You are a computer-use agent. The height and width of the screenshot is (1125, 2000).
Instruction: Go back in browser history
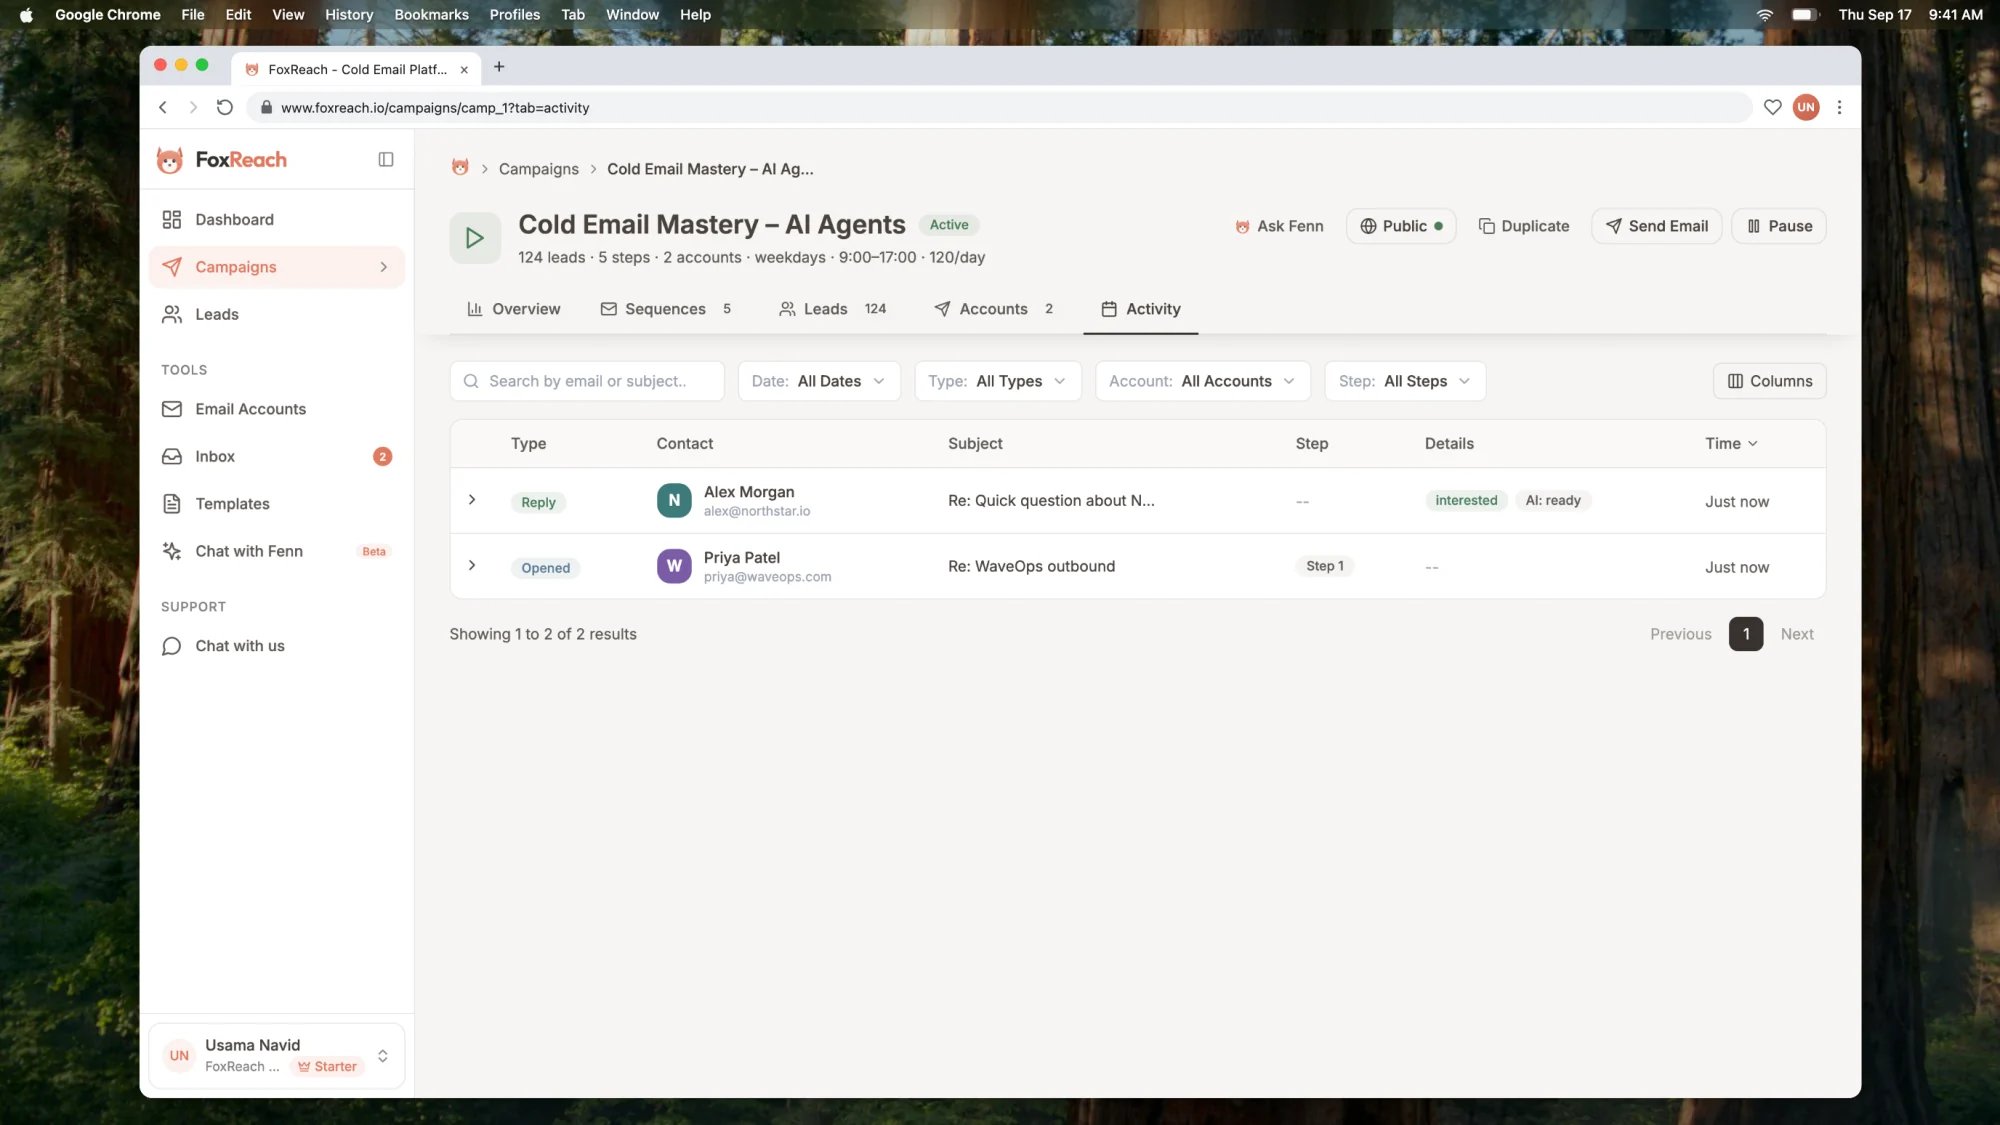coord(163,107)
